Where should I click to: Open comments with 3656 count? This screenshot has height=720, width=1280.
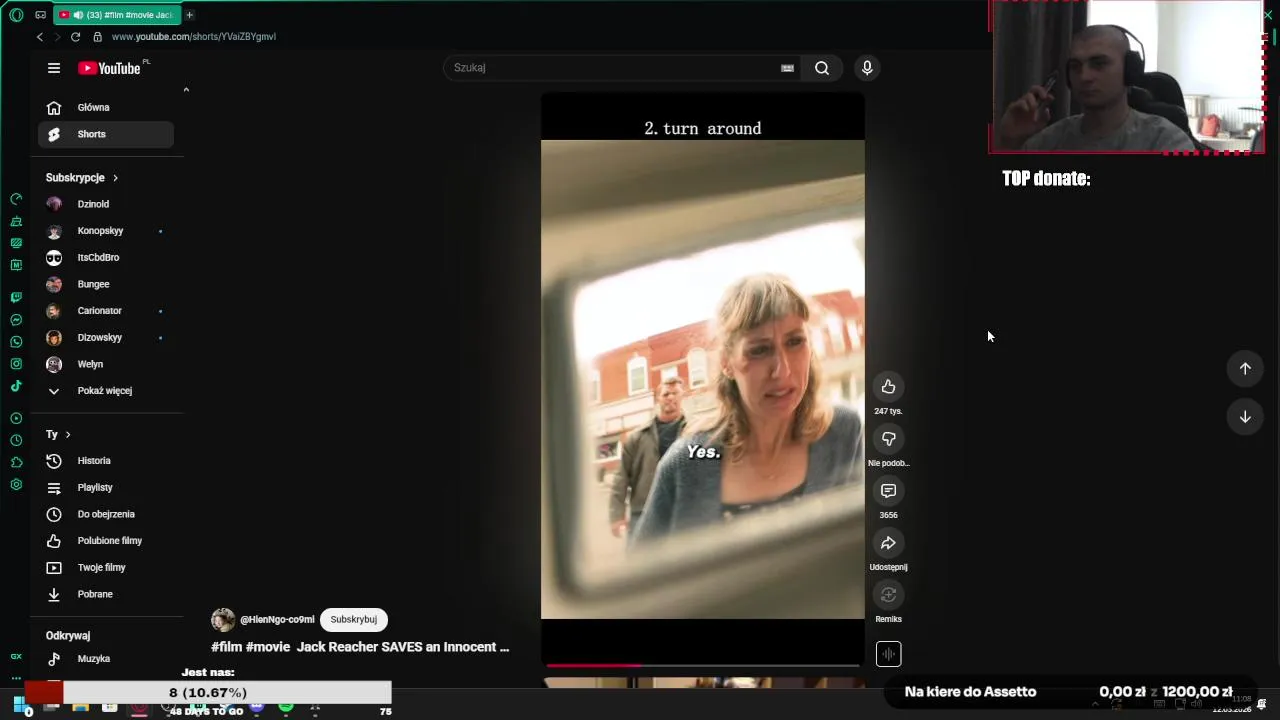point(888,491)
